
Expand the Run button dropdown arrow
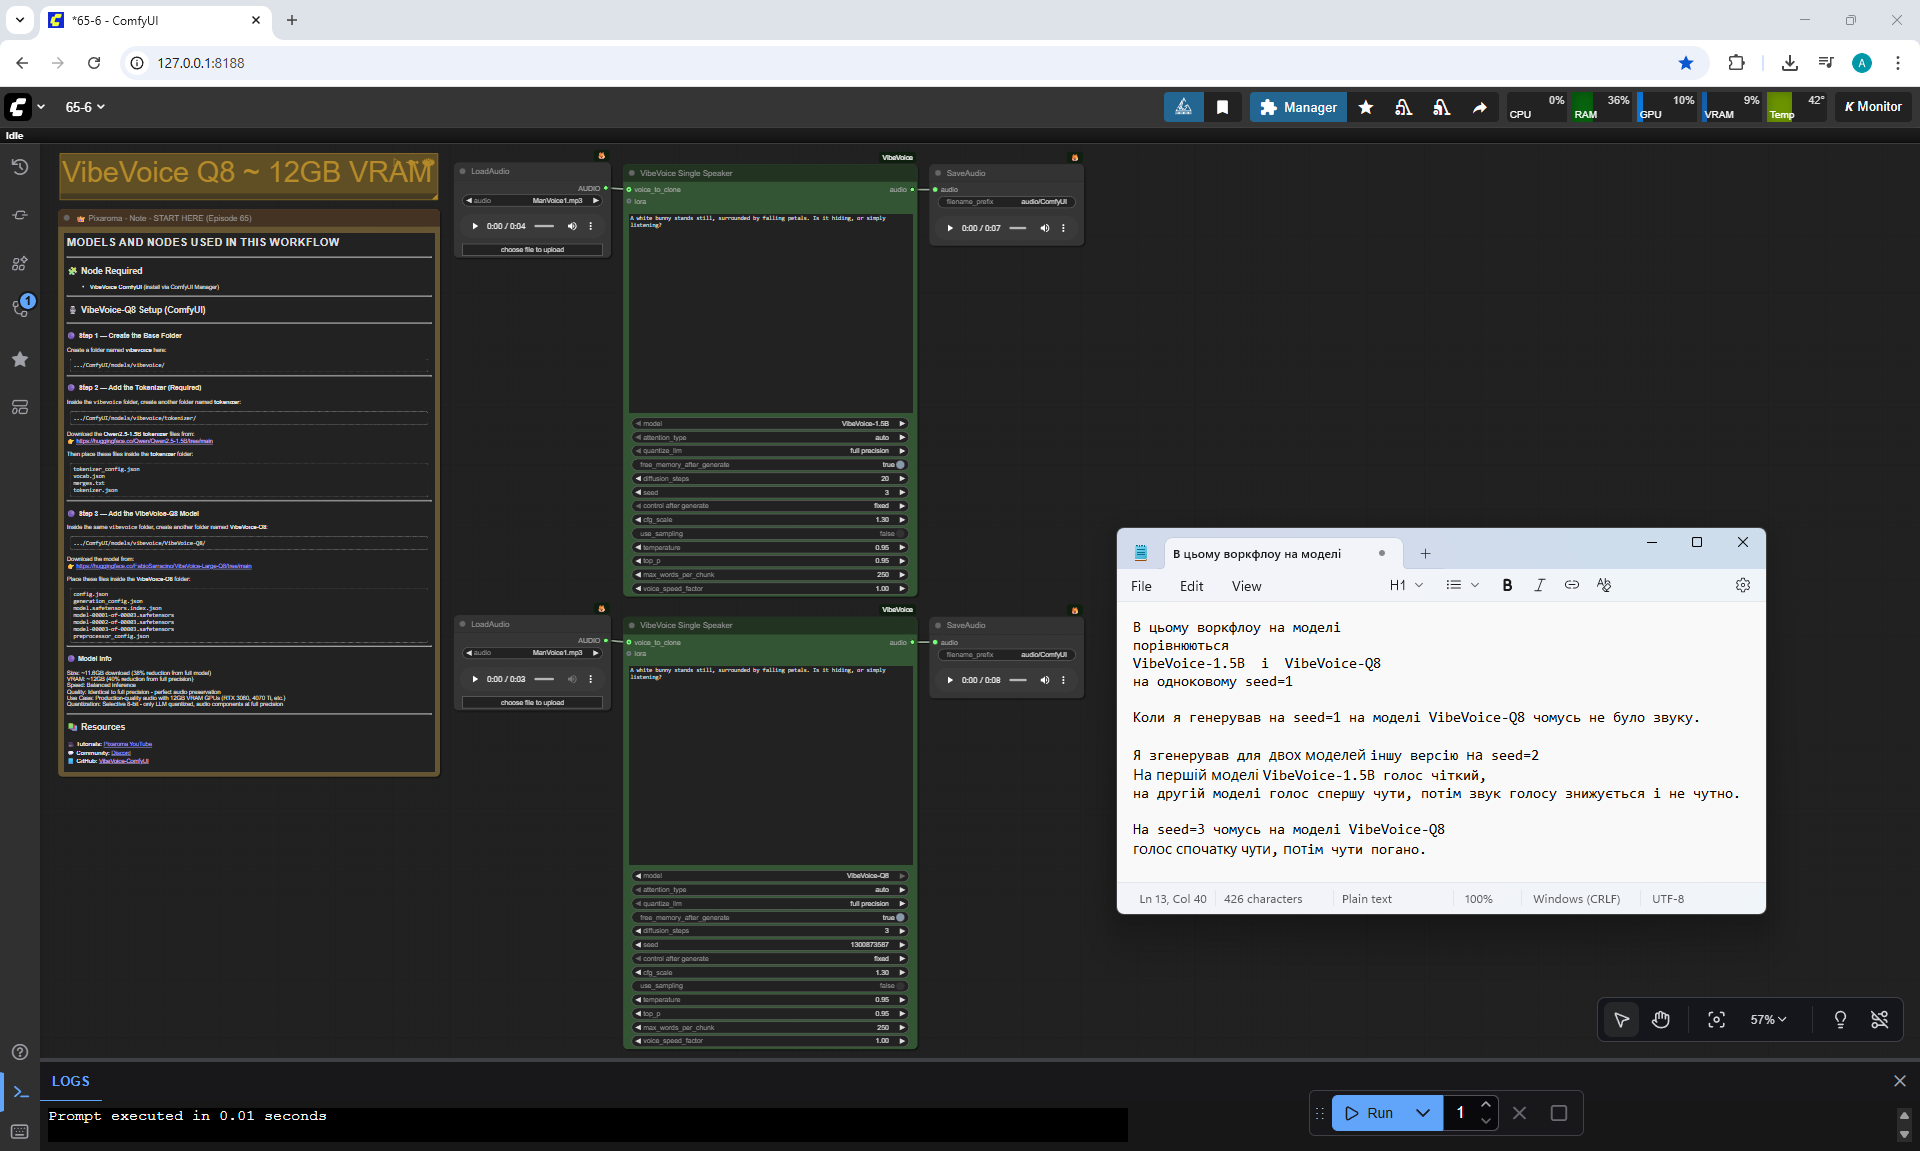coord(1423,1113)
